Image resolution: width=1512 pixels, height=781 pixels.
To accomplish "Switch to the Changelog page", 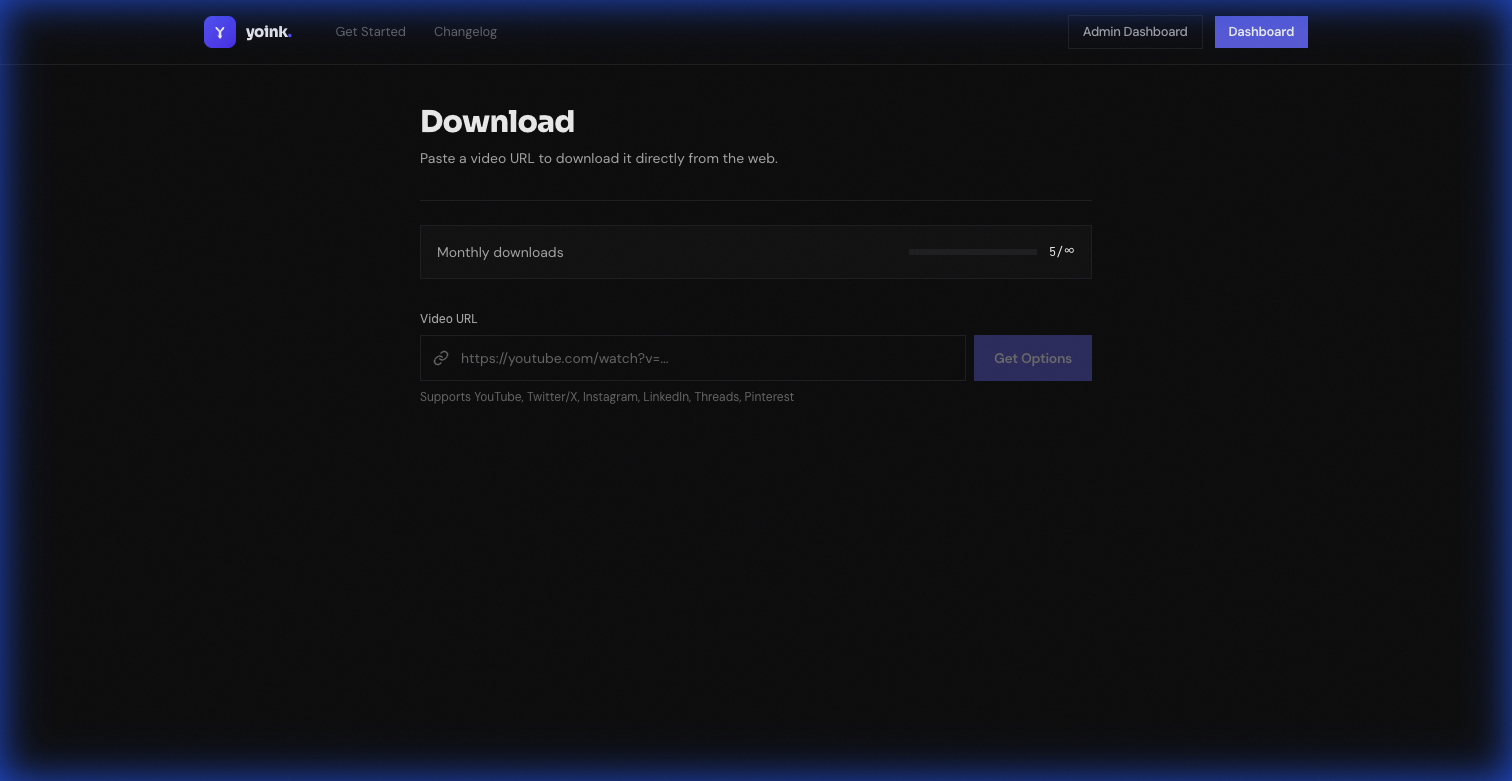I will (465, 31).
